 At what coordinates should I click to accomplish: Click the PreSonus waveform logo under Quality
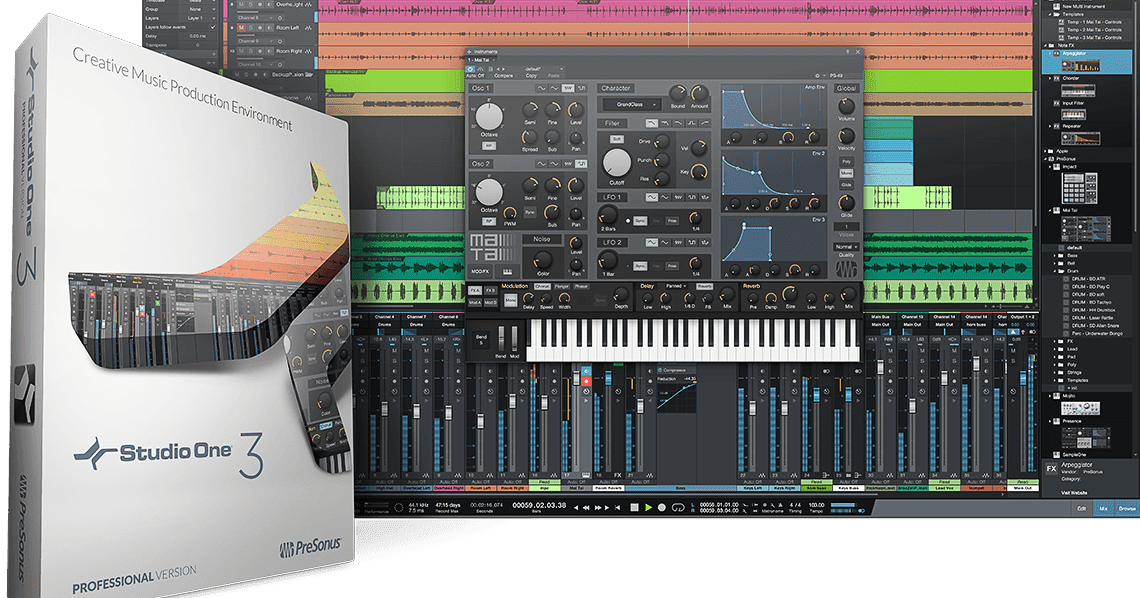846,268
